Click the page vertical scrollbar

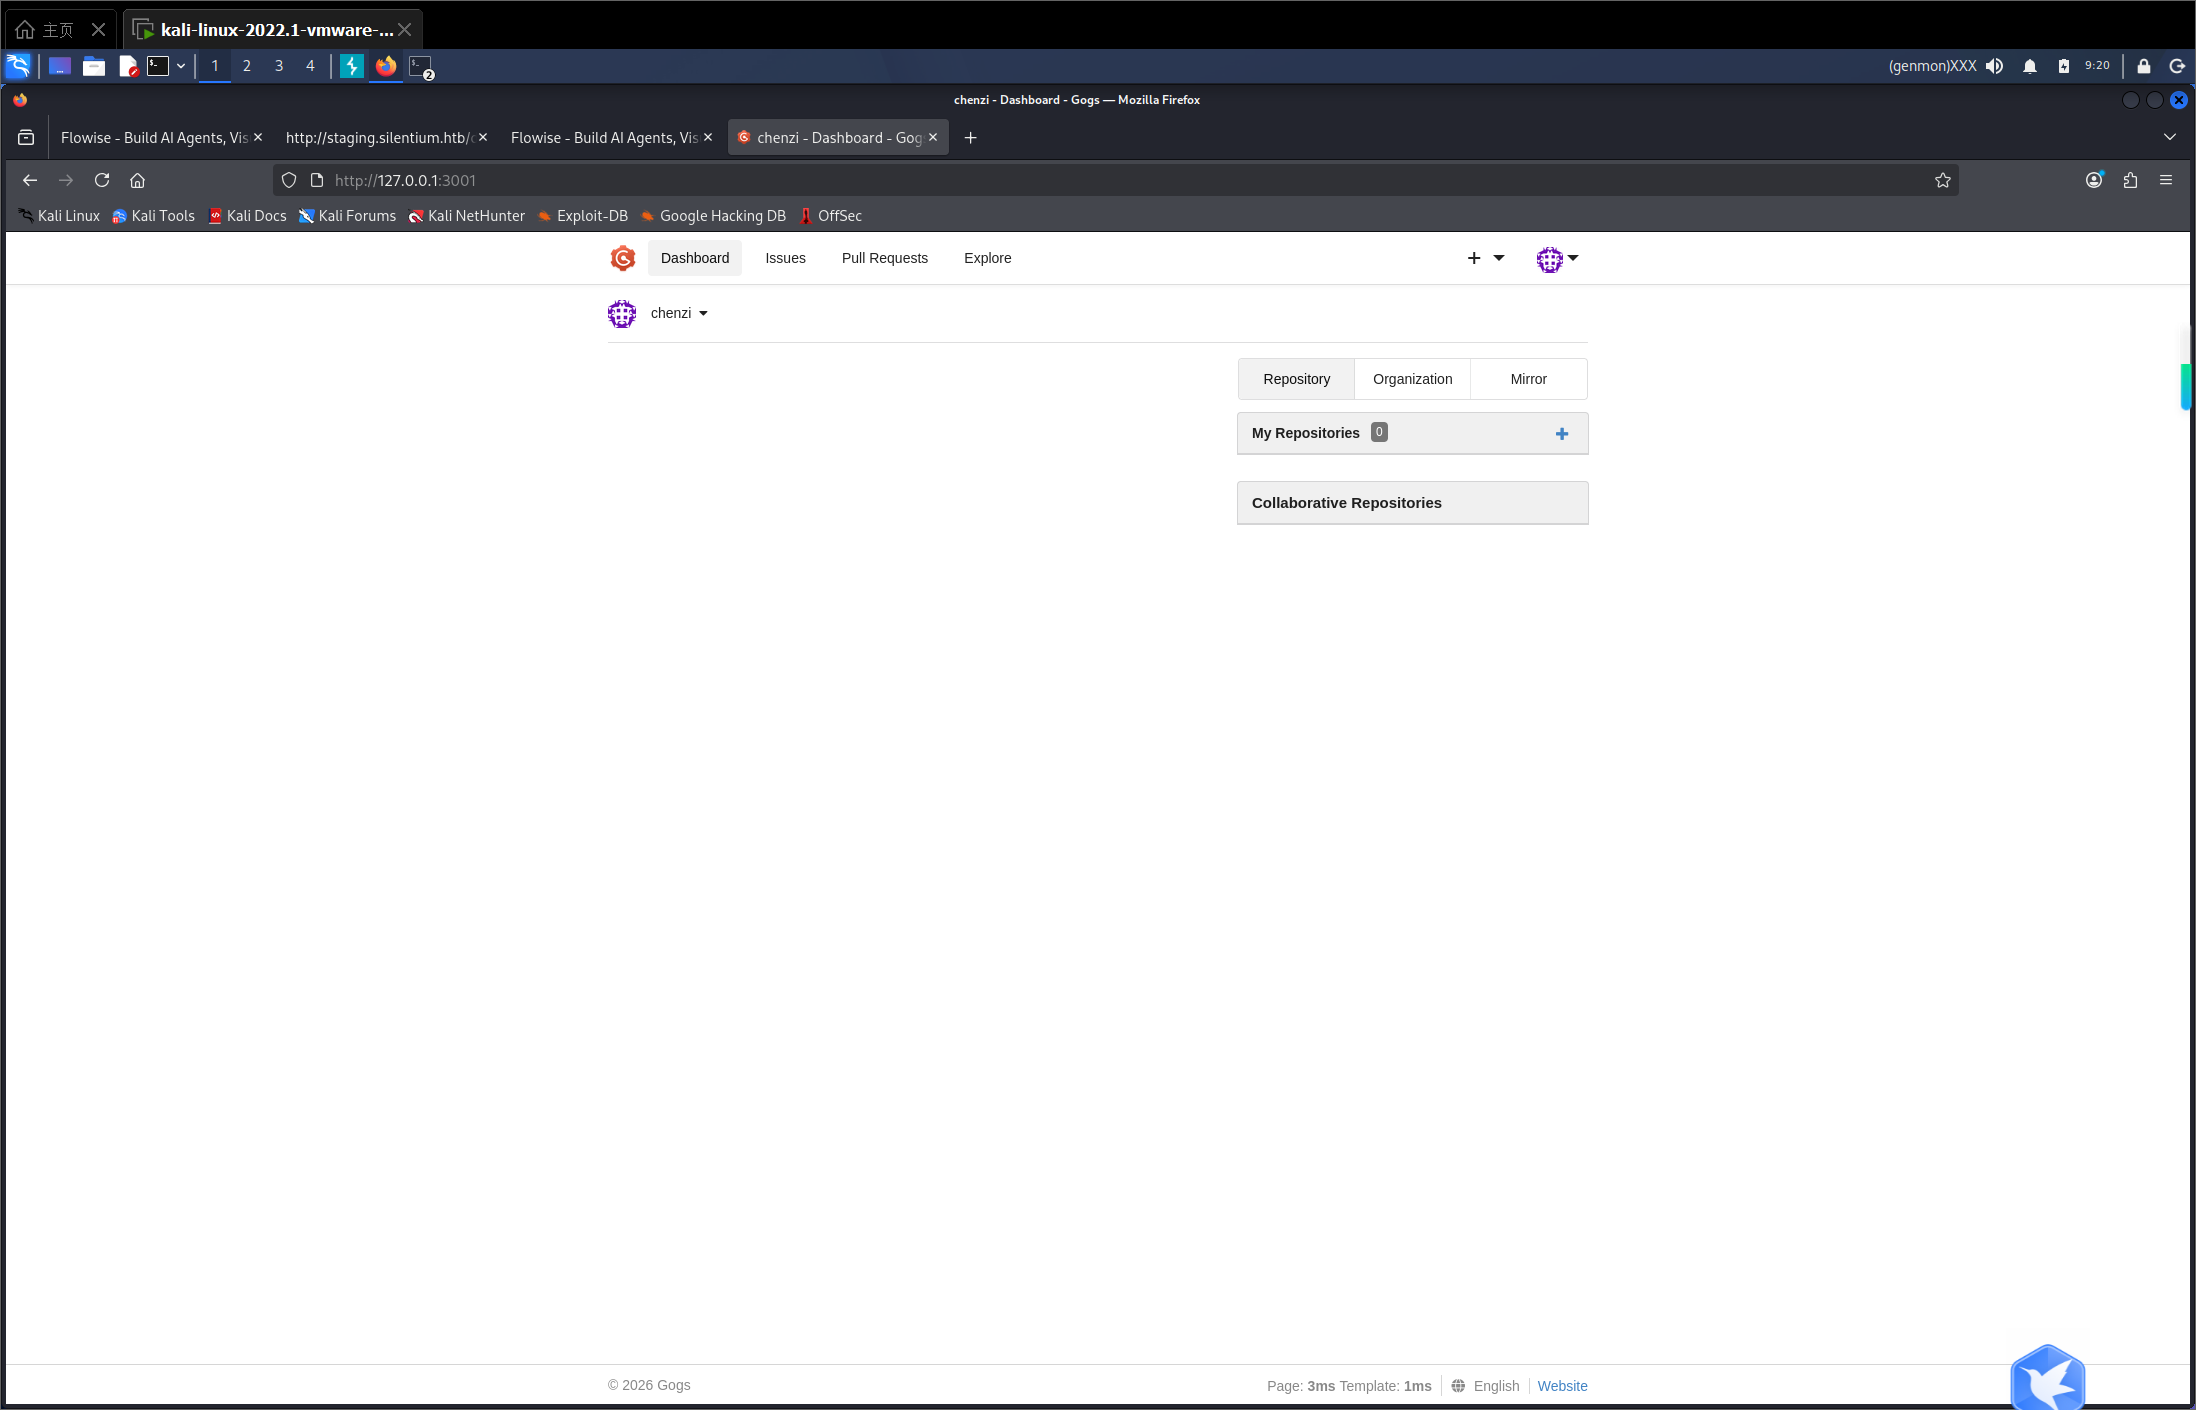point(2186,386)
